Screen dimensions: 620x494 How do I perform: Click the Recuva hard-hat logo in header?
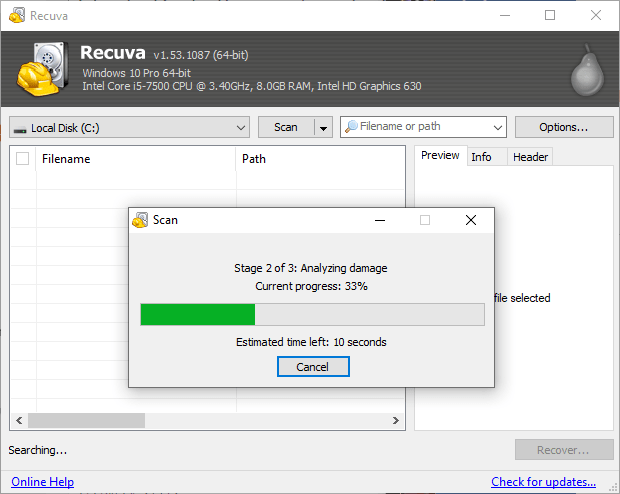click(42, 69)
